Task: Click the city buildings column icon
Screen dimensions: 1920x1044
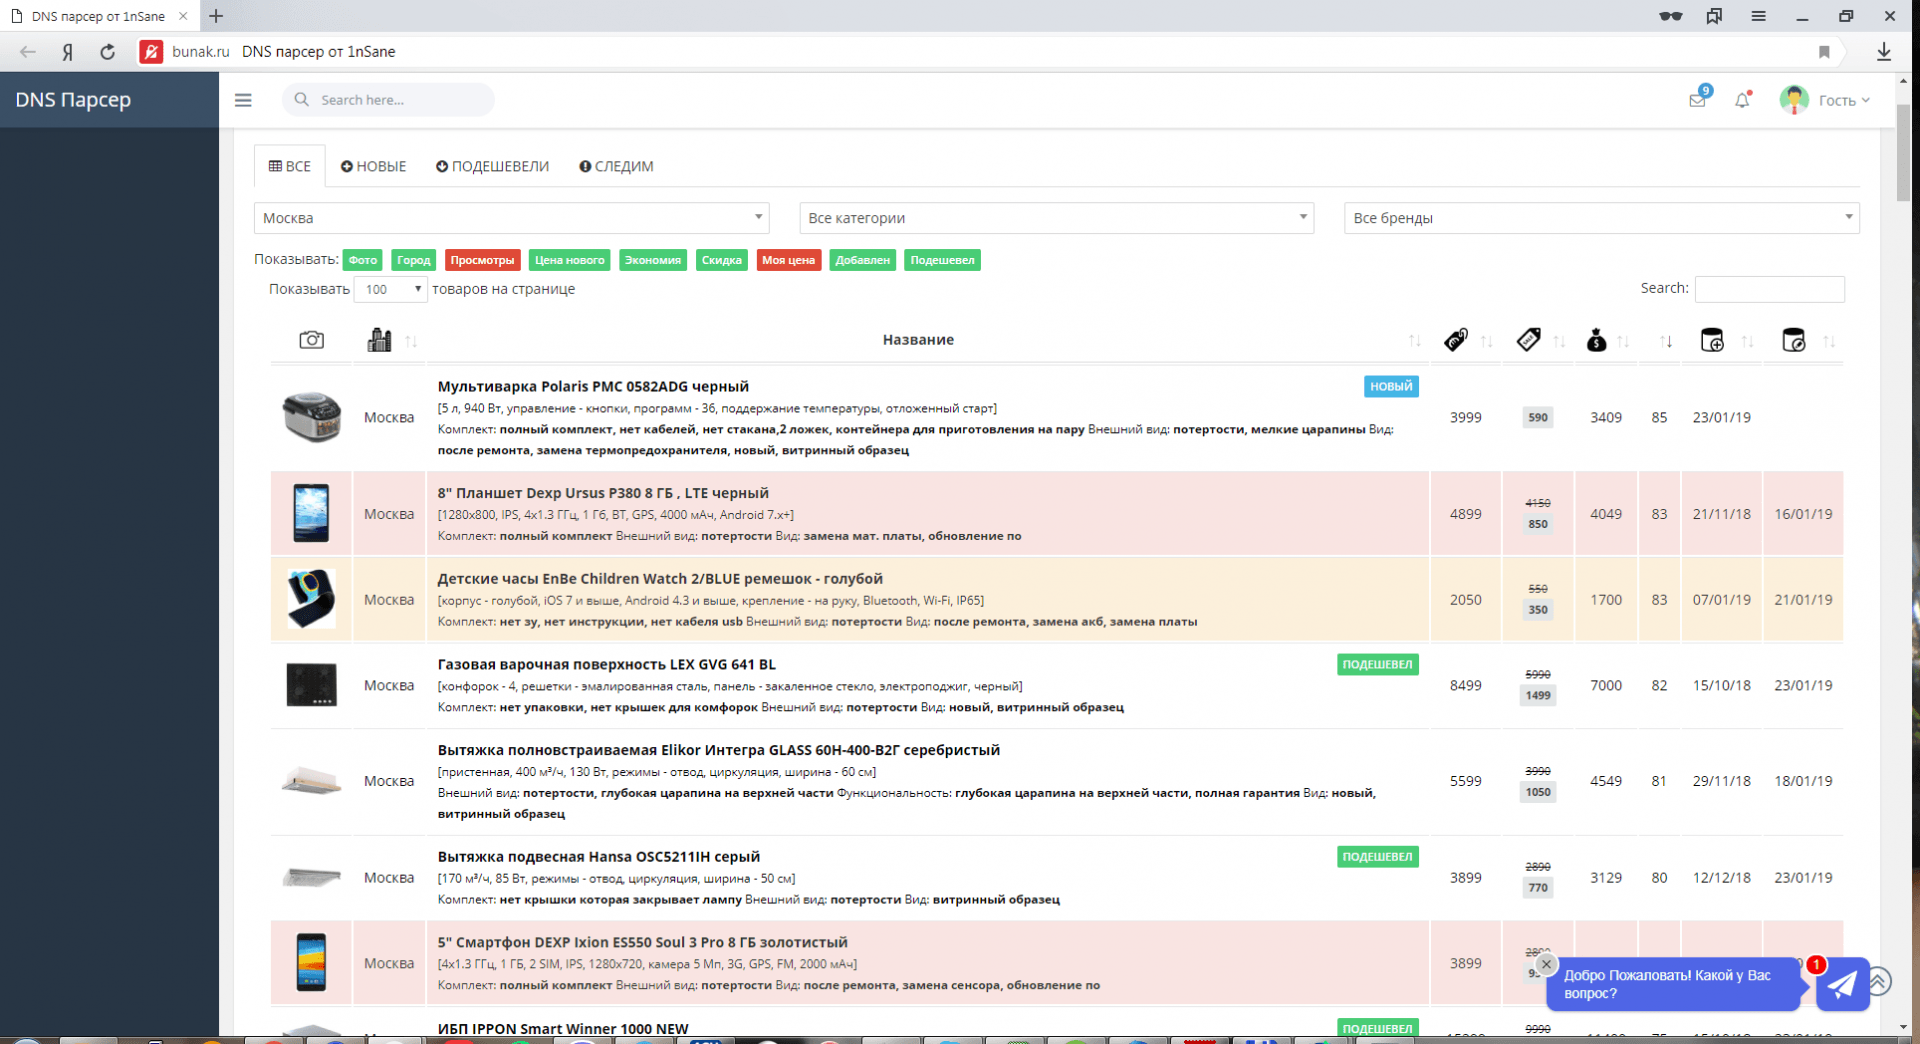Action: tap(379, 340)
